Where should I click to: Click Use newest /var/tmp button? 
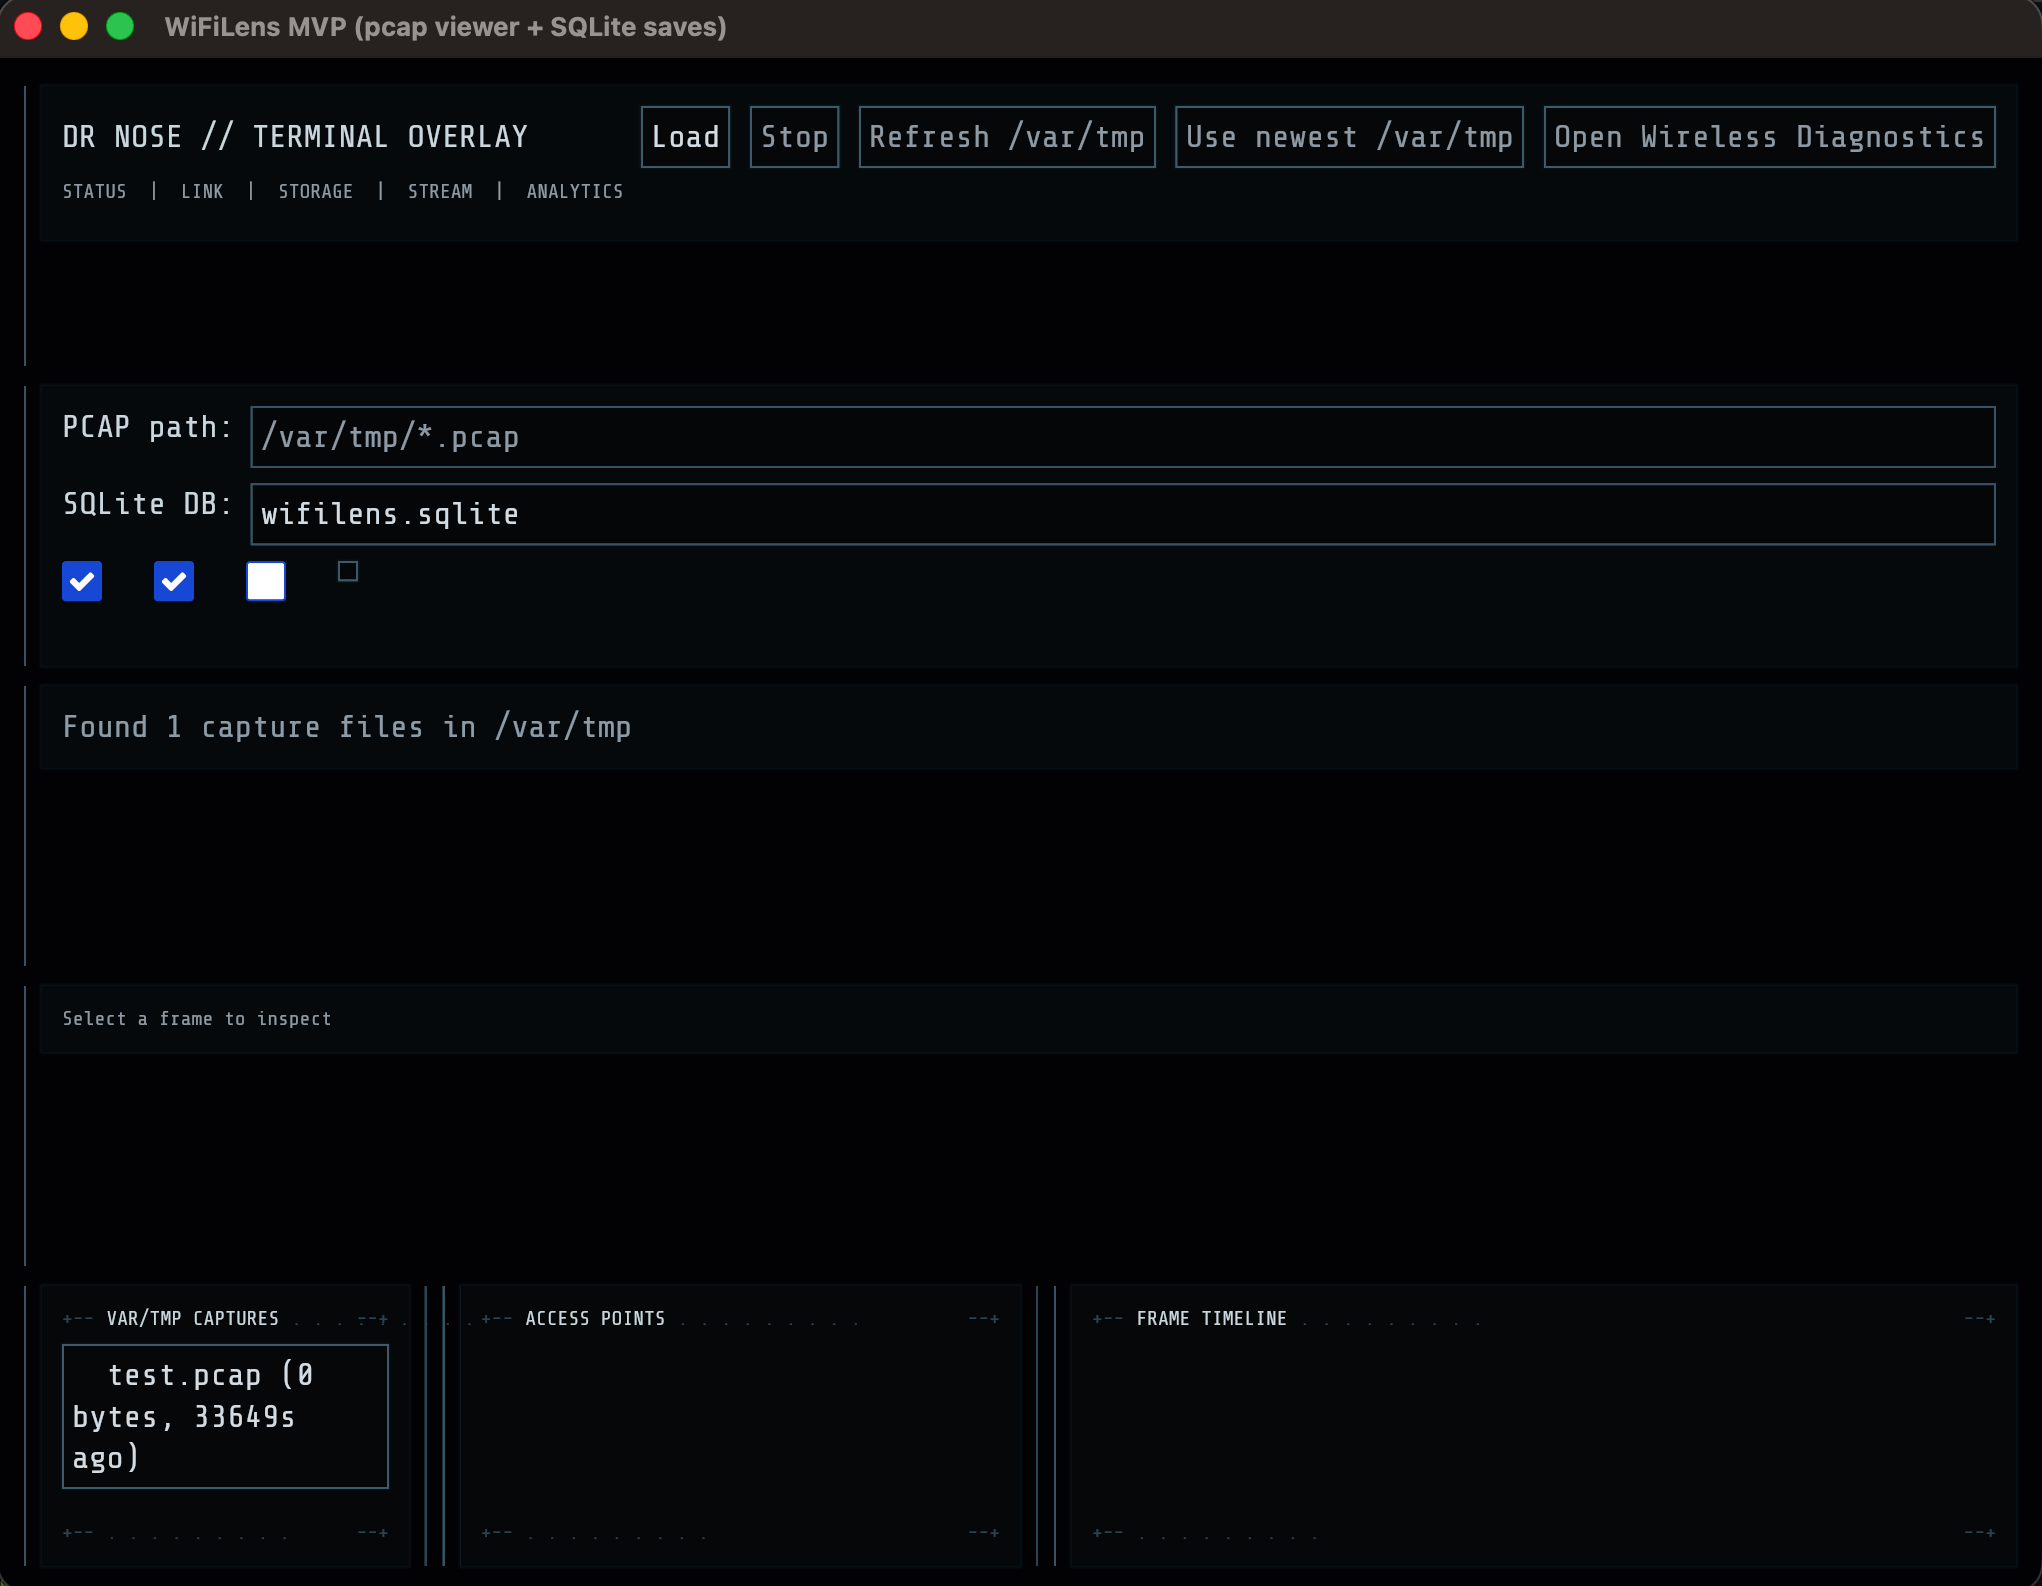click(1348, 137)
